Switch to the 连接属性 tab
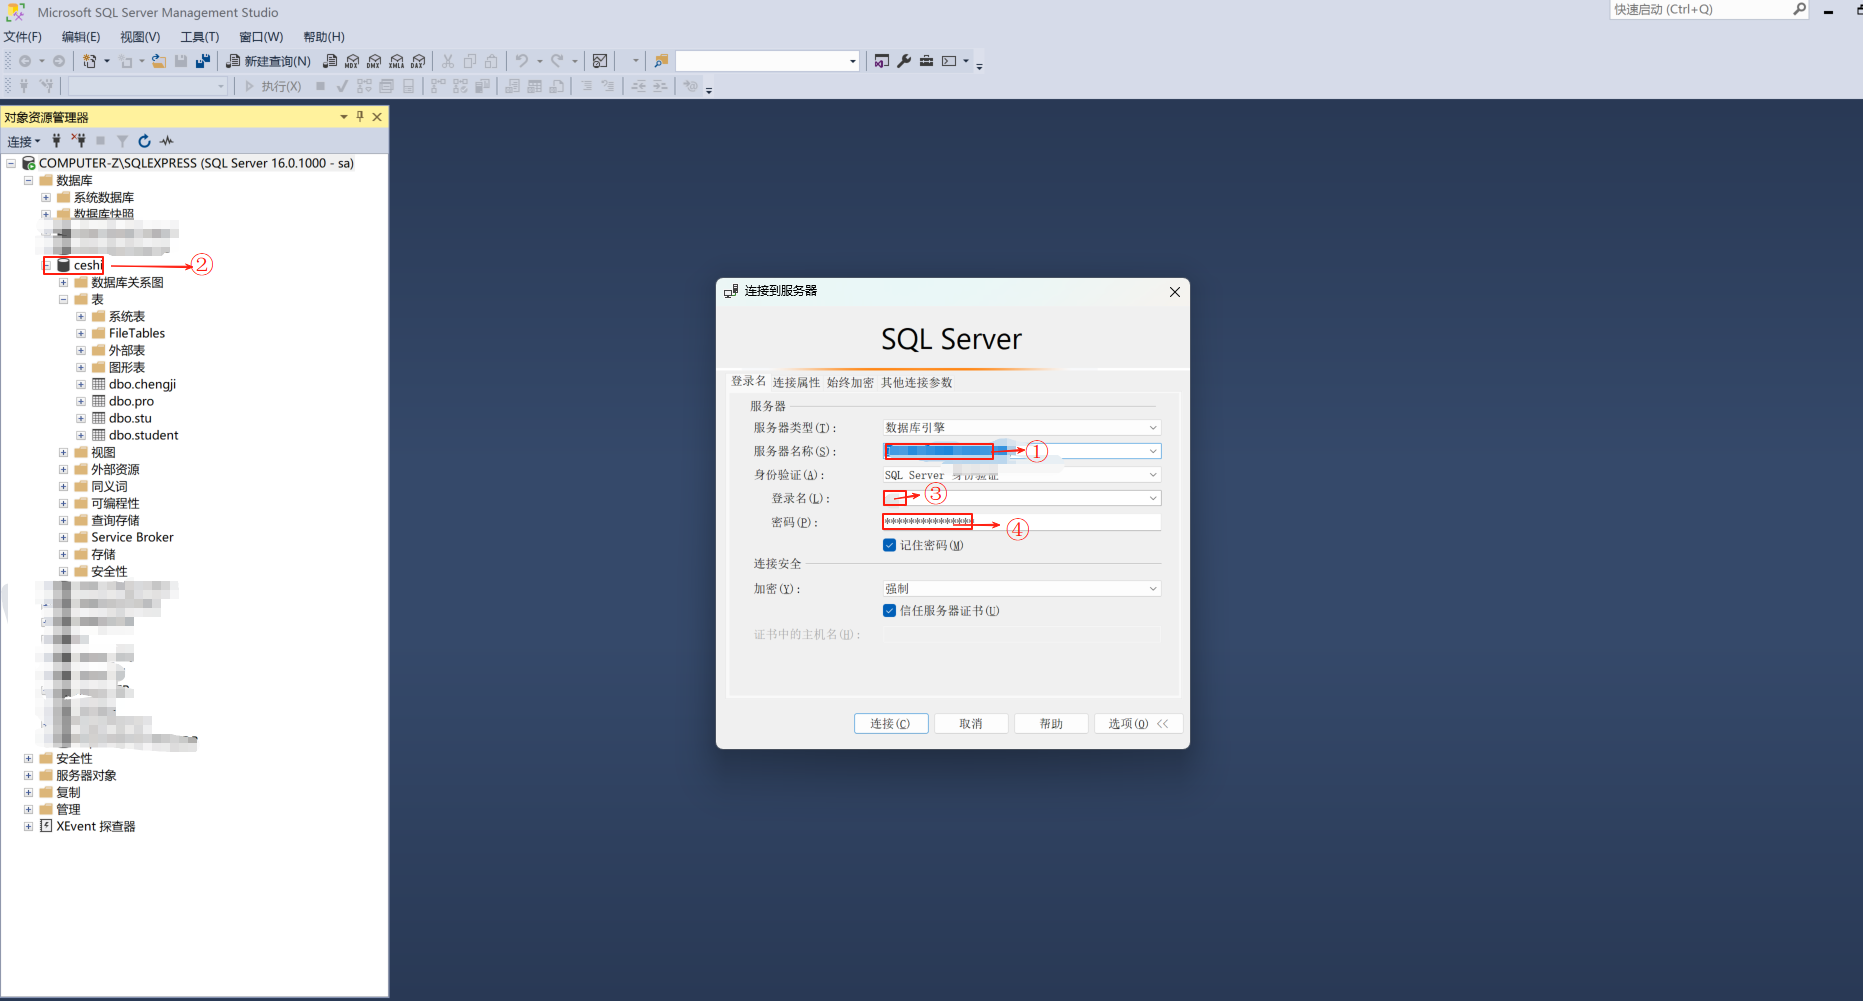Image resolution: width=1863 pixels, height=1001 pixels. tap(796, 382)
